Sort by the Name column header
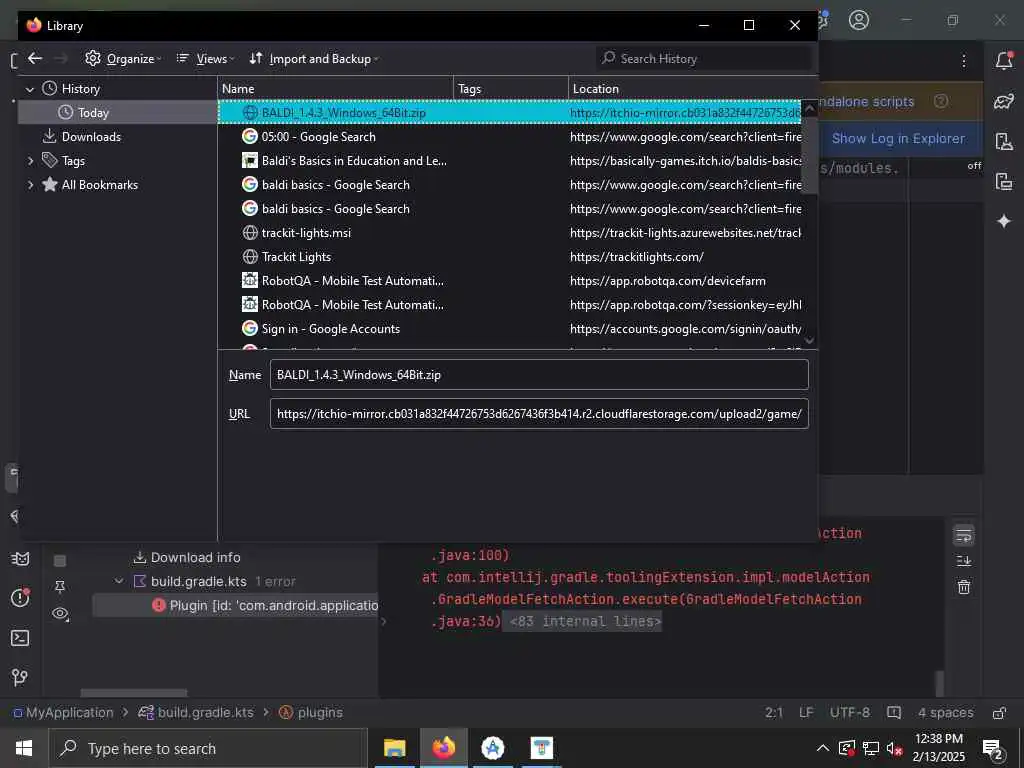Screen dimensions: 1024x768 click(x=335, y=89)
